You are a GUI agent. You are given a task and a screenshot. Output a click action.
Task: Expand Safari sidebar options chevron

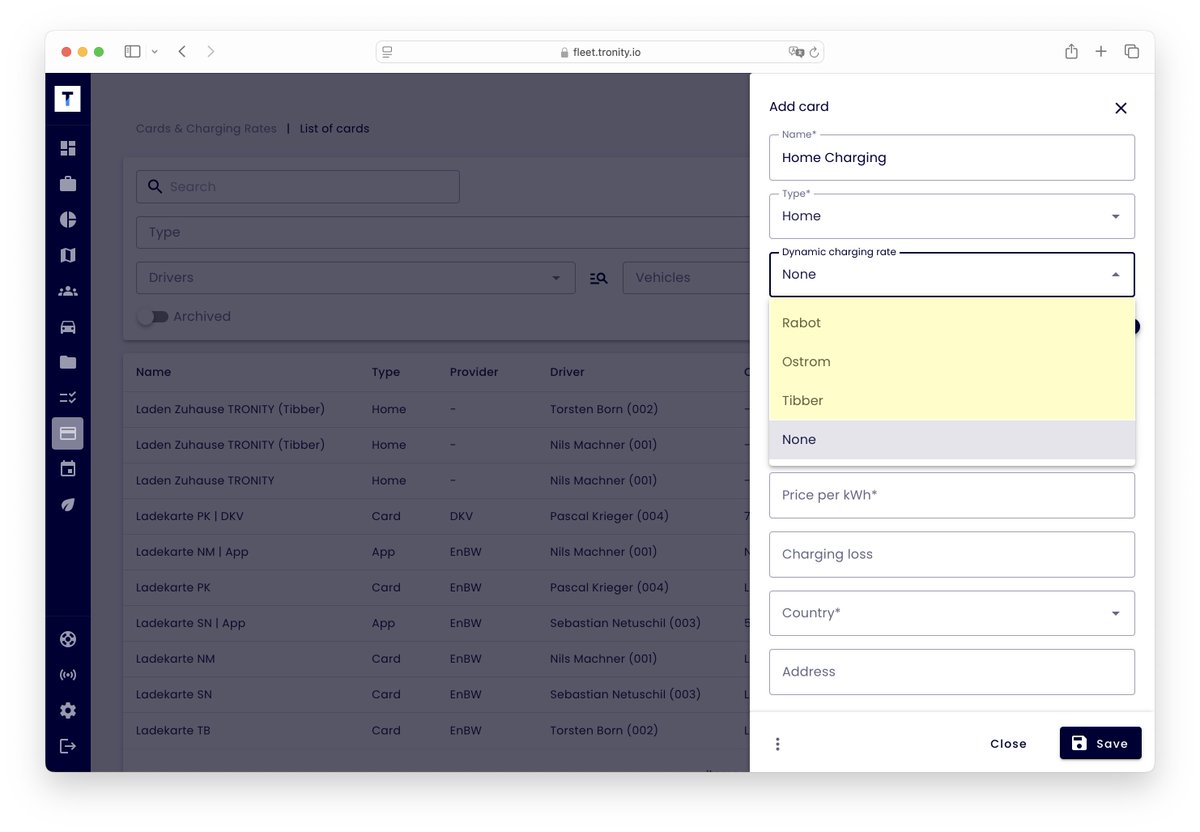tap(155, 52)
